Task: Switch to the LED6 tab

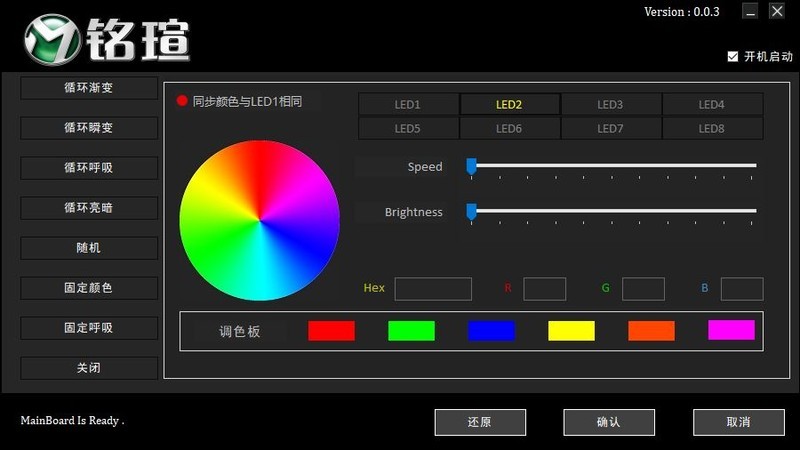Action: coord(509,128)
